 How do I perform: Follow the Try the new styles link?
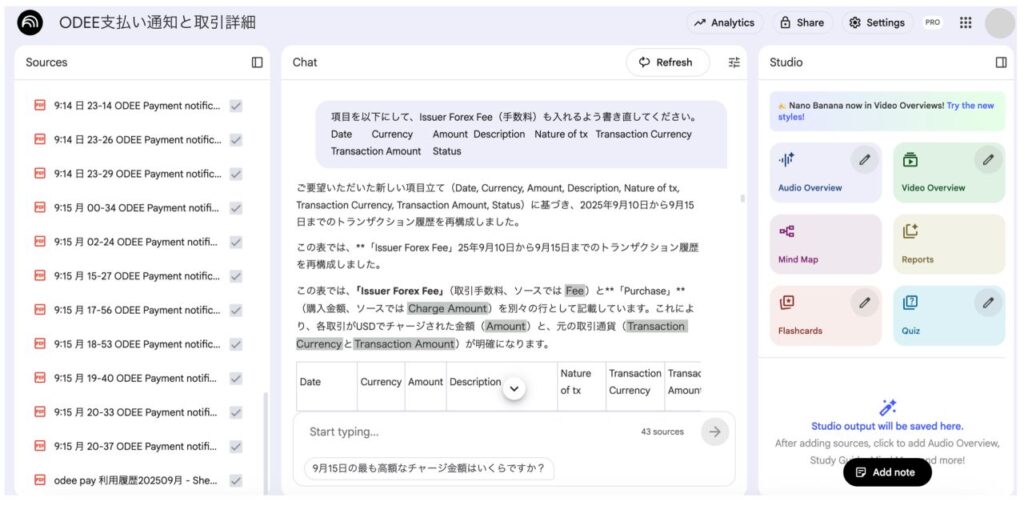(970, 105)
